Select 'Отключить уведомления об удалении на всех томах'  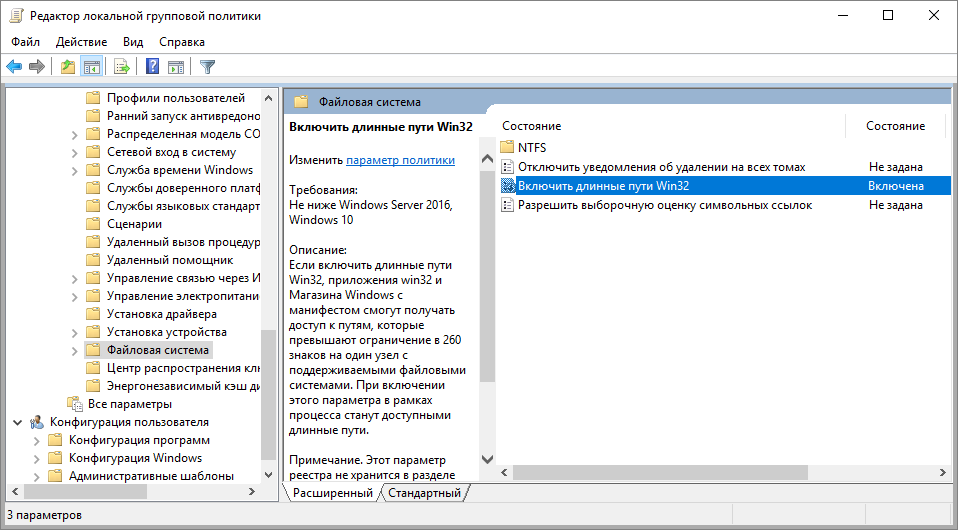pos(662,167)
